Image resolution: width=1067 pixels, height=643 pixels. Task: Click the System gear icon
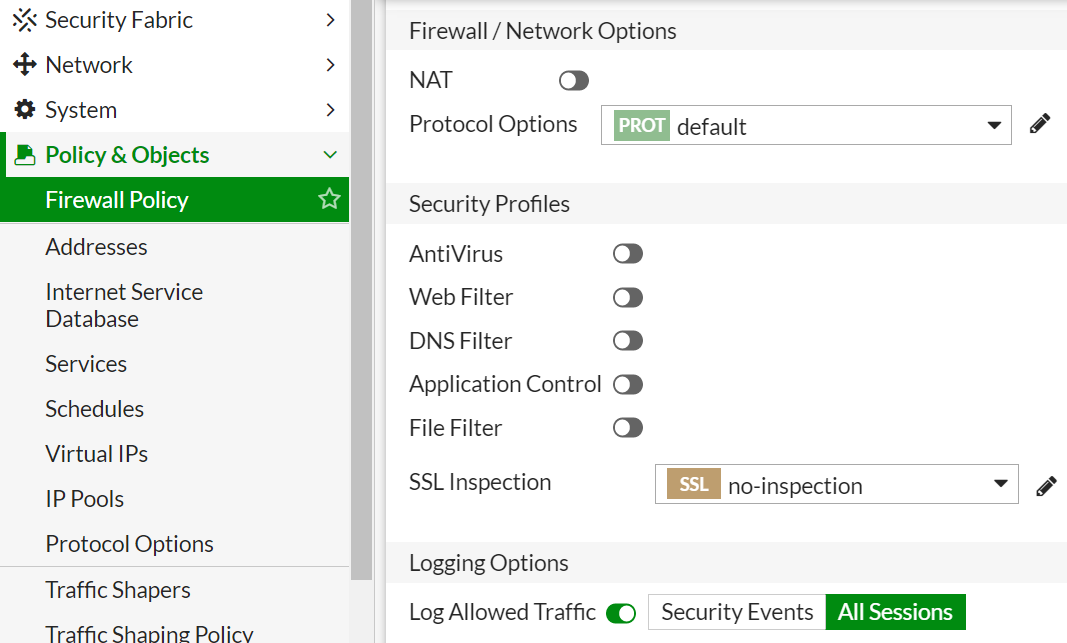point(24,110)
